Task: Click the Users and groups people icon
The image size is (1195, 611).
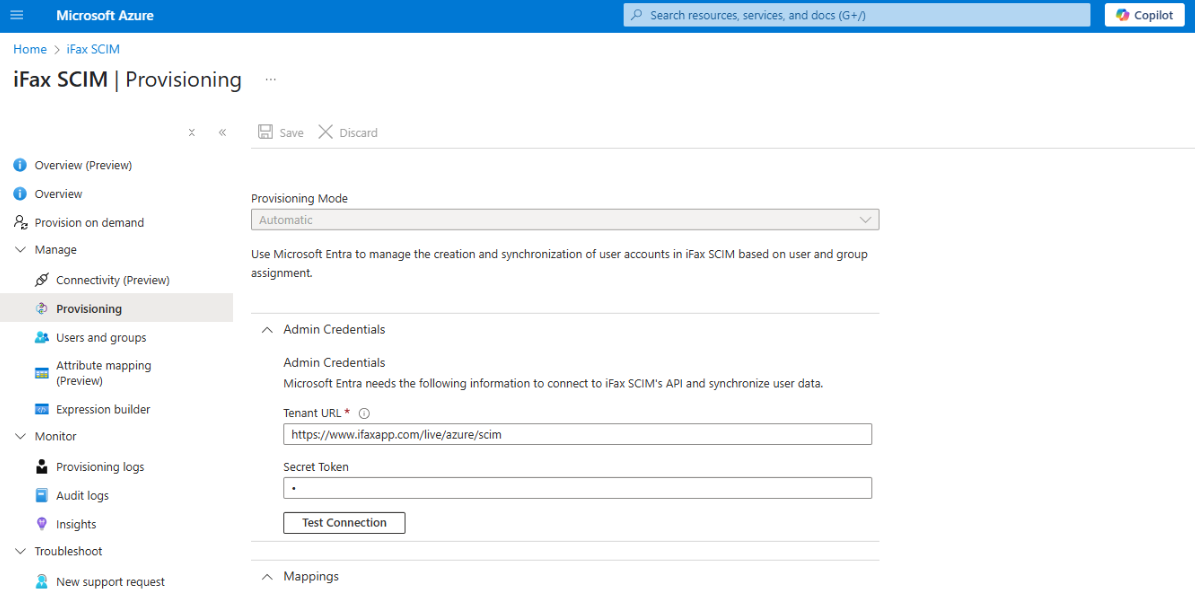Action: pyautogui.click(x=42, y=337)
